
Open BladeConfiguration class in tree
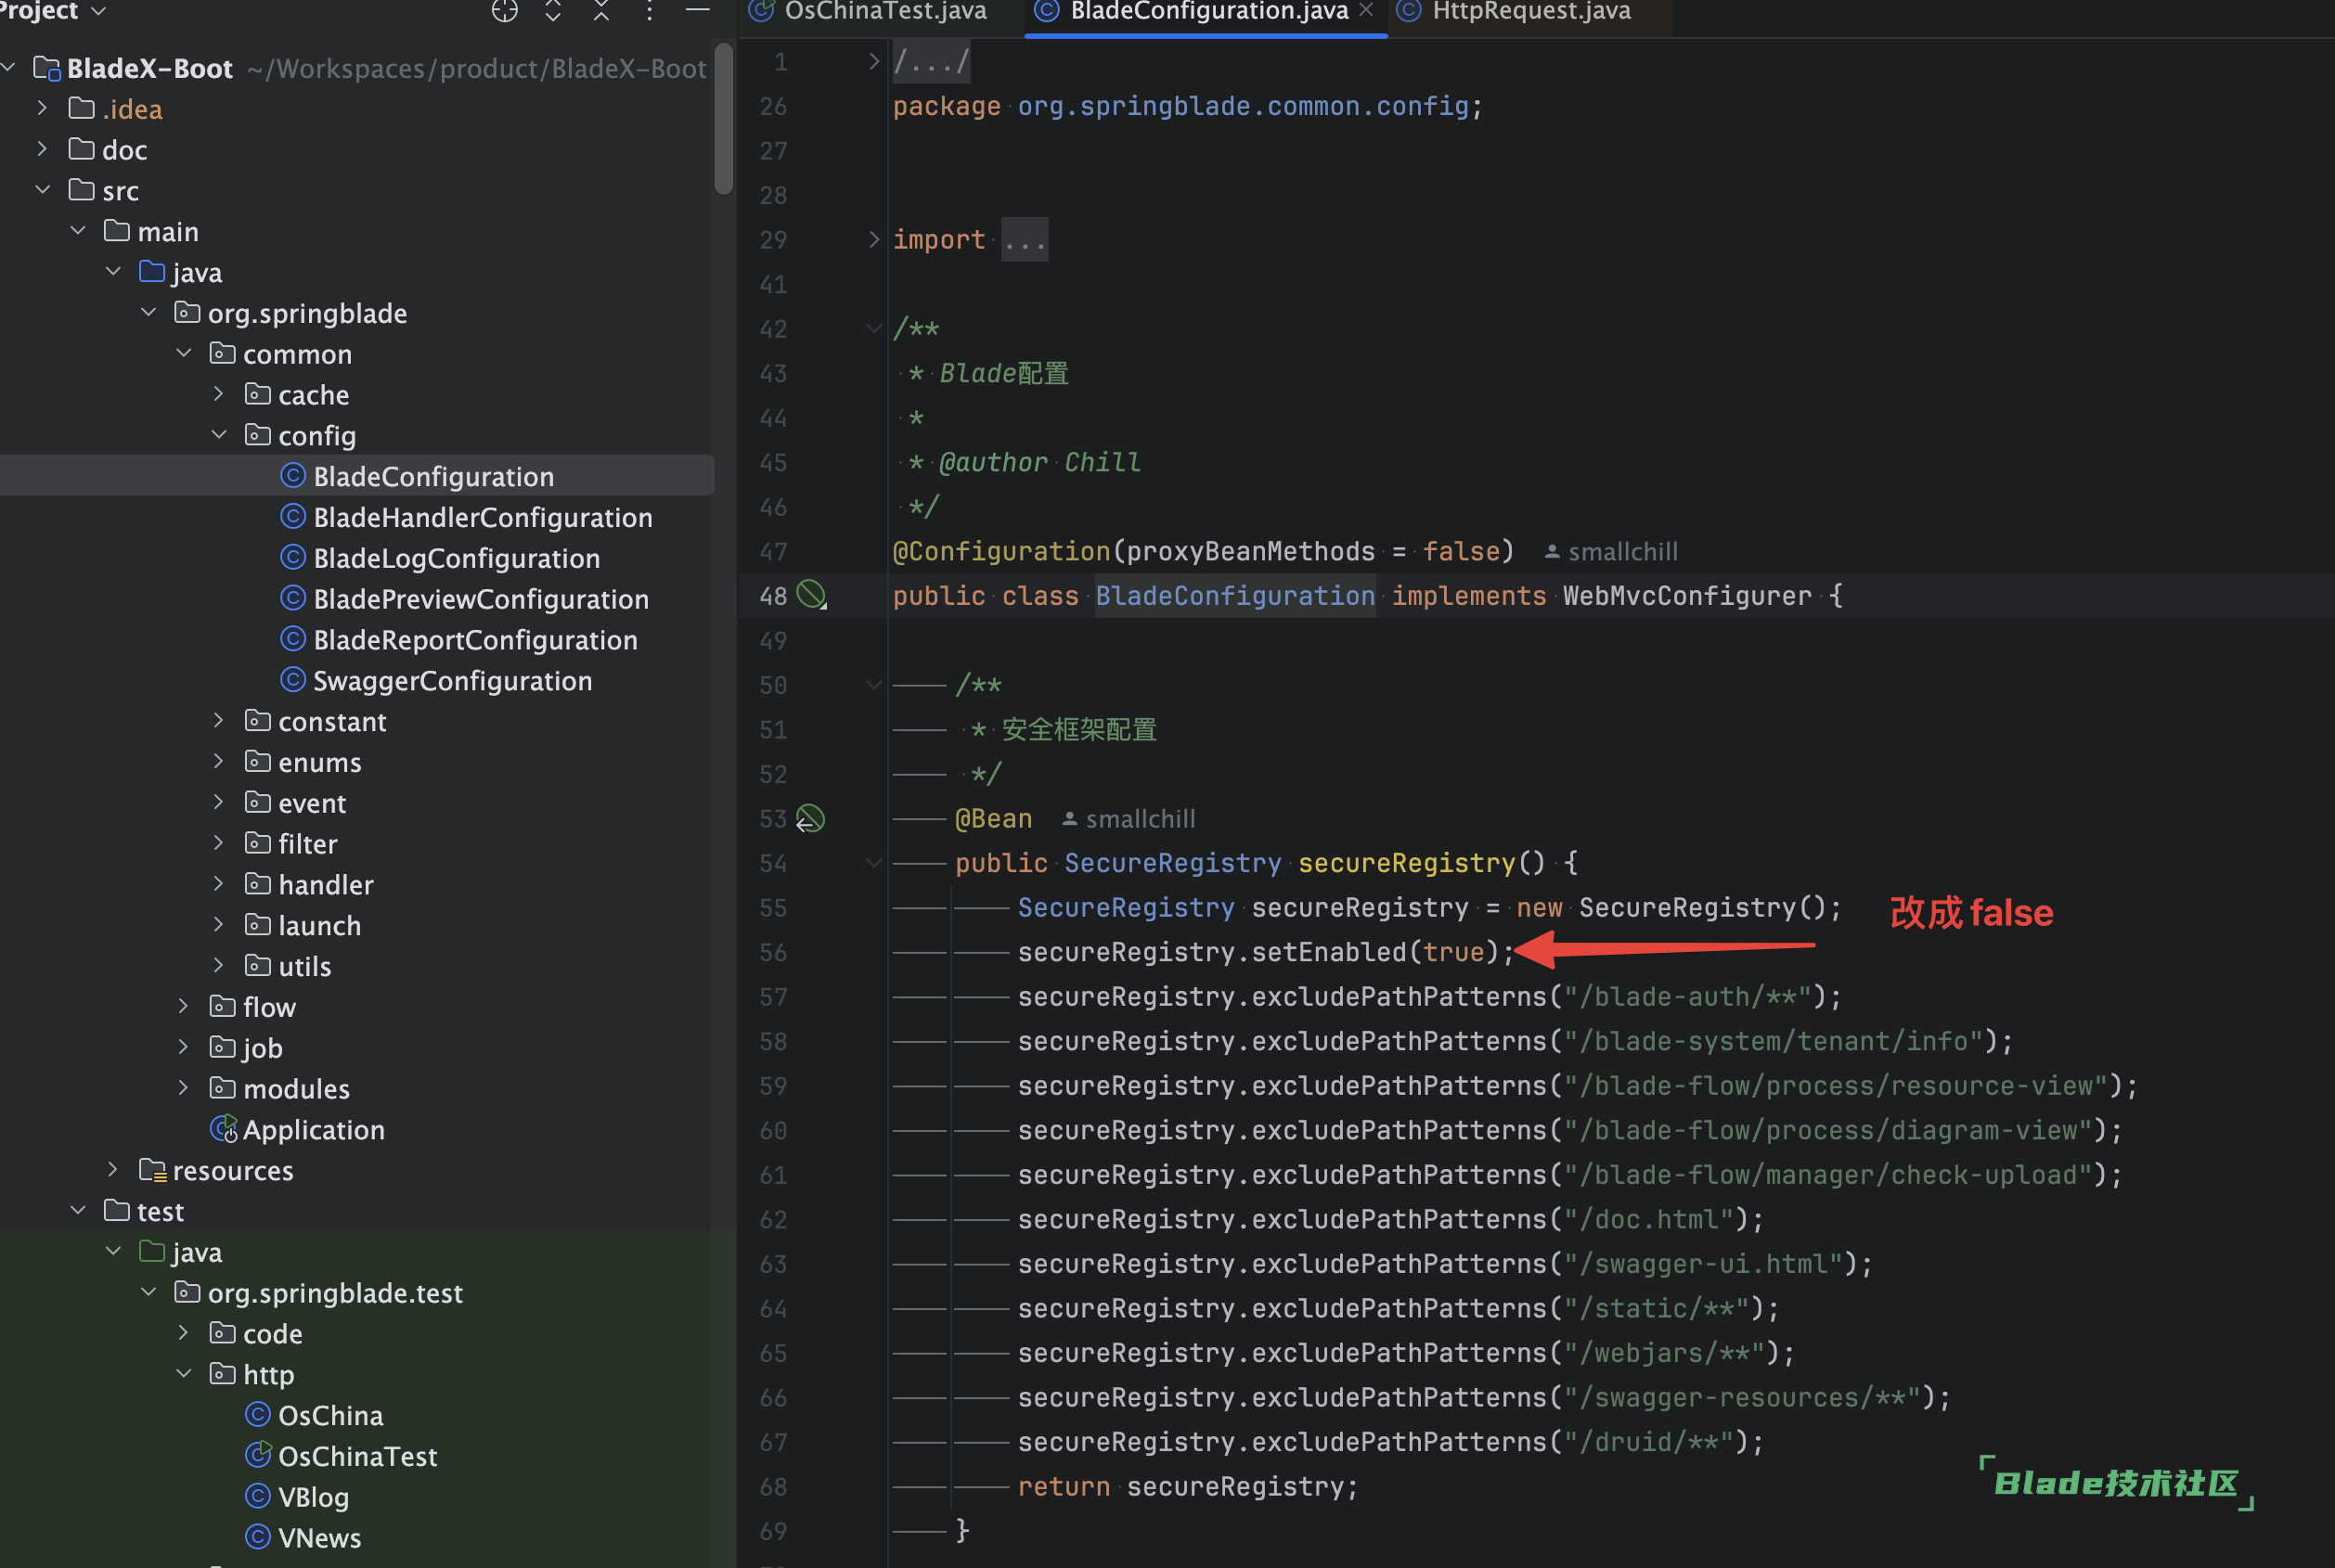click(x=417, y=476)
